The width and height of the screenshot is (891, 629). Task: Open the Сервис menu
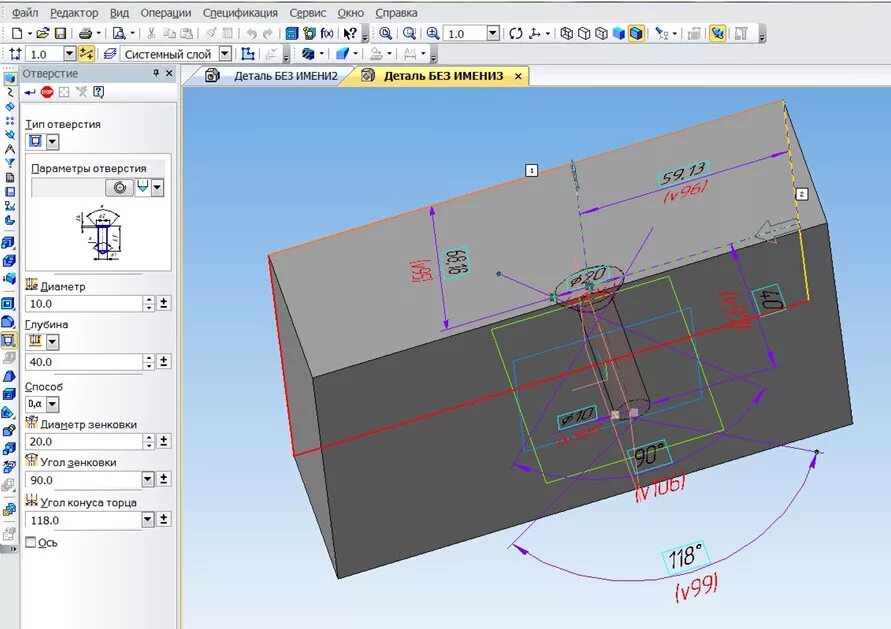point(307,13)
